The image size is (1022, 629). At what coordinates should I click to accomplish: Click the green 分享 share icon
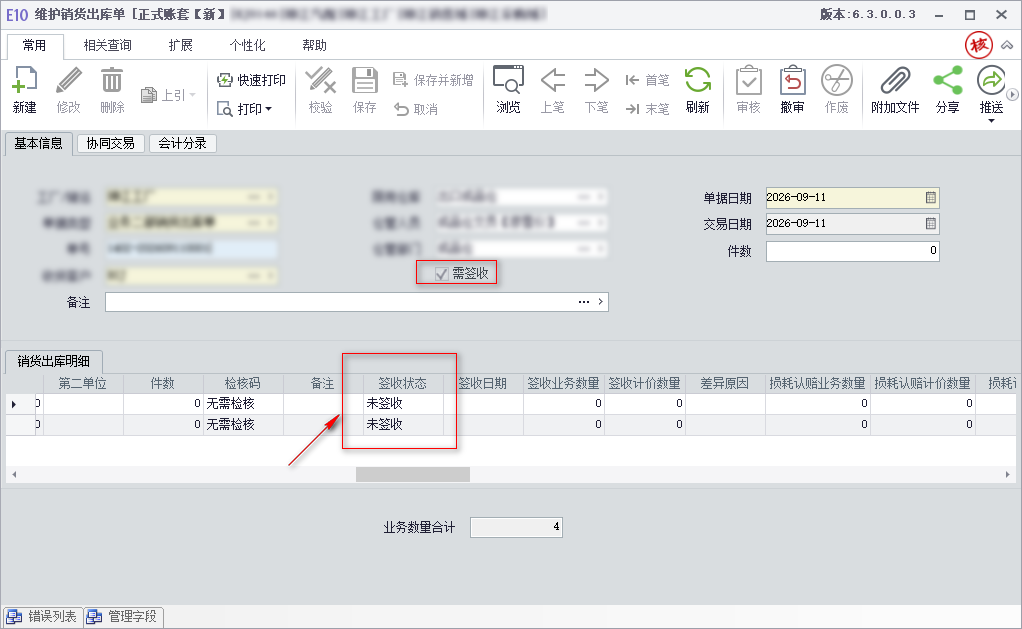(x=948, y=81)
